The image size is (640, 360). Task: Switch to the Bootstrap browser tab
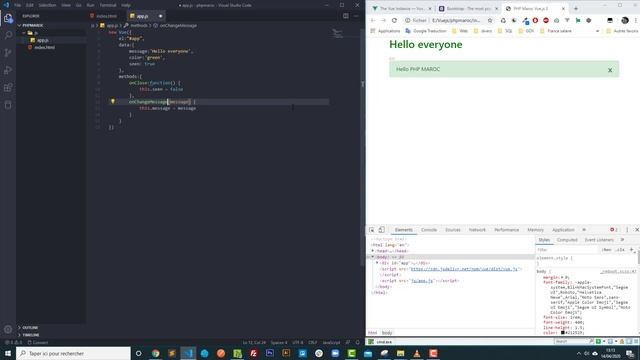[468, 8]
